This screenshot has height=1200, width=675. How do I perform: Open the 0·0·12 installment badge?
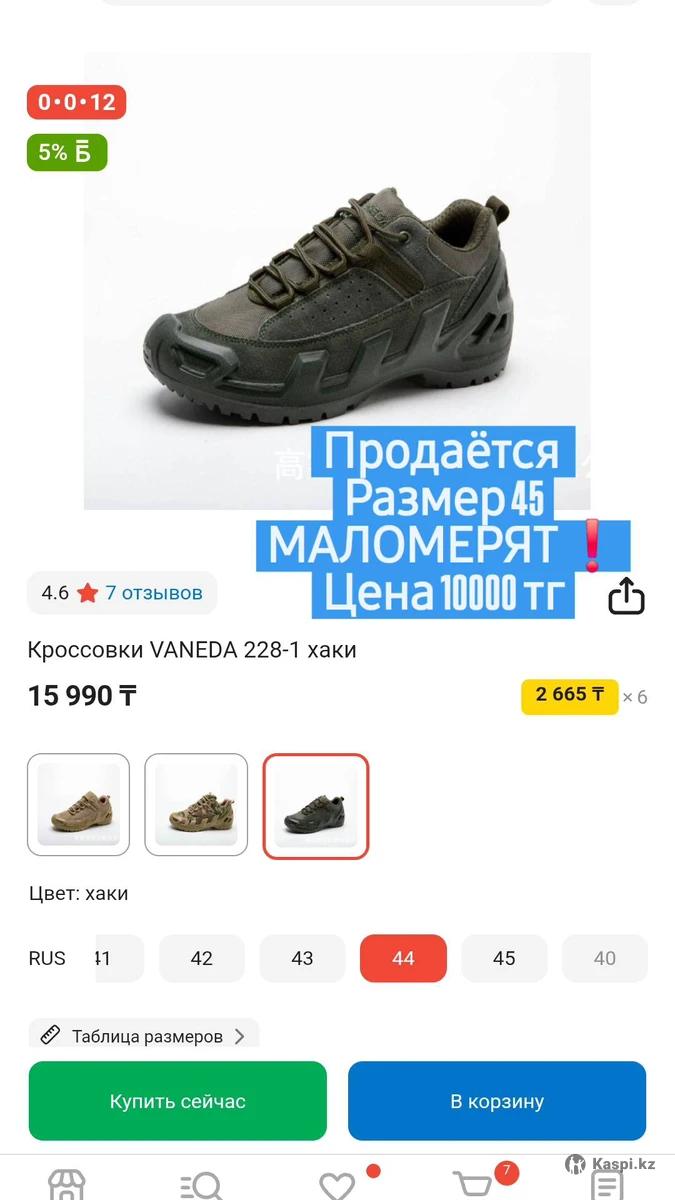(76, 102)
